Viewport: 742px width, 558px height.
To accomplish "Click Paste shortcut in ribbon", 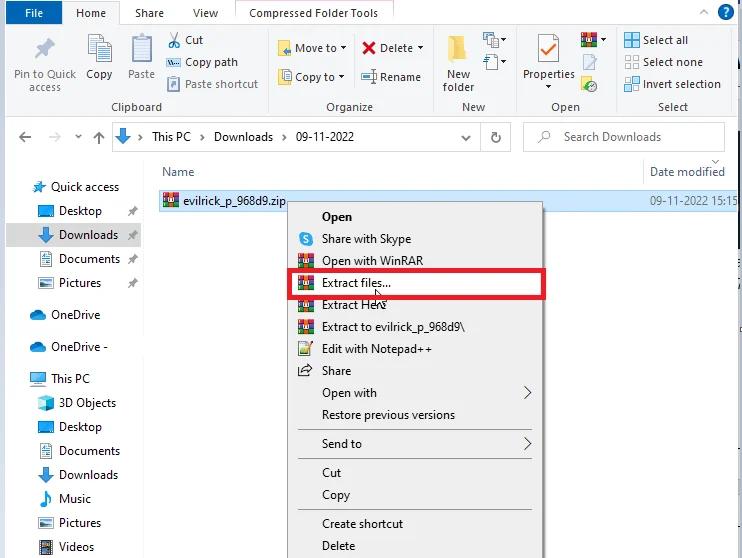I will [x=212, y=84].
